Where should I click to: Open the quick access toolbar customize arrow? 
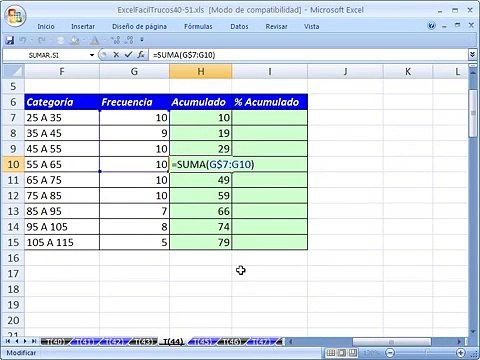[x=142, y=40]
